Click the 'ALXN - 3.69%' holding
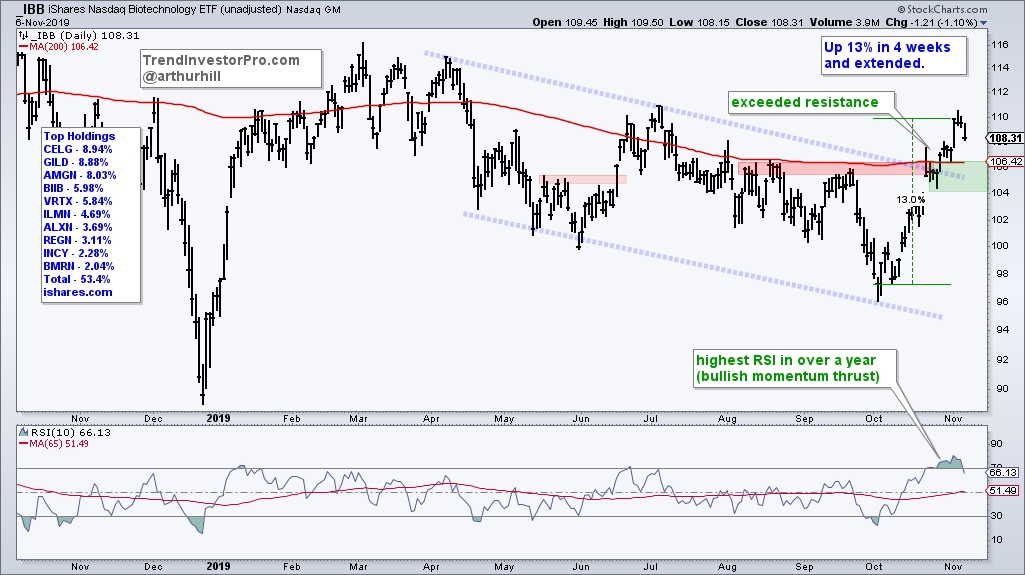This screenshot has height=575, width=1025. coord(78,227)
